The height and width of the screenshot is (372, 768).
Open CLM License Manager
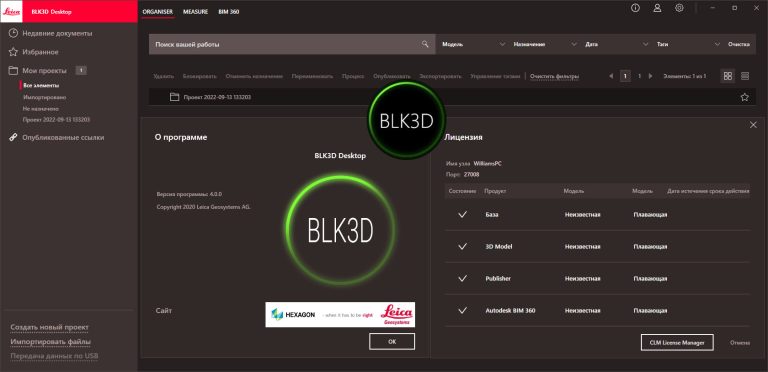(677, 343)
